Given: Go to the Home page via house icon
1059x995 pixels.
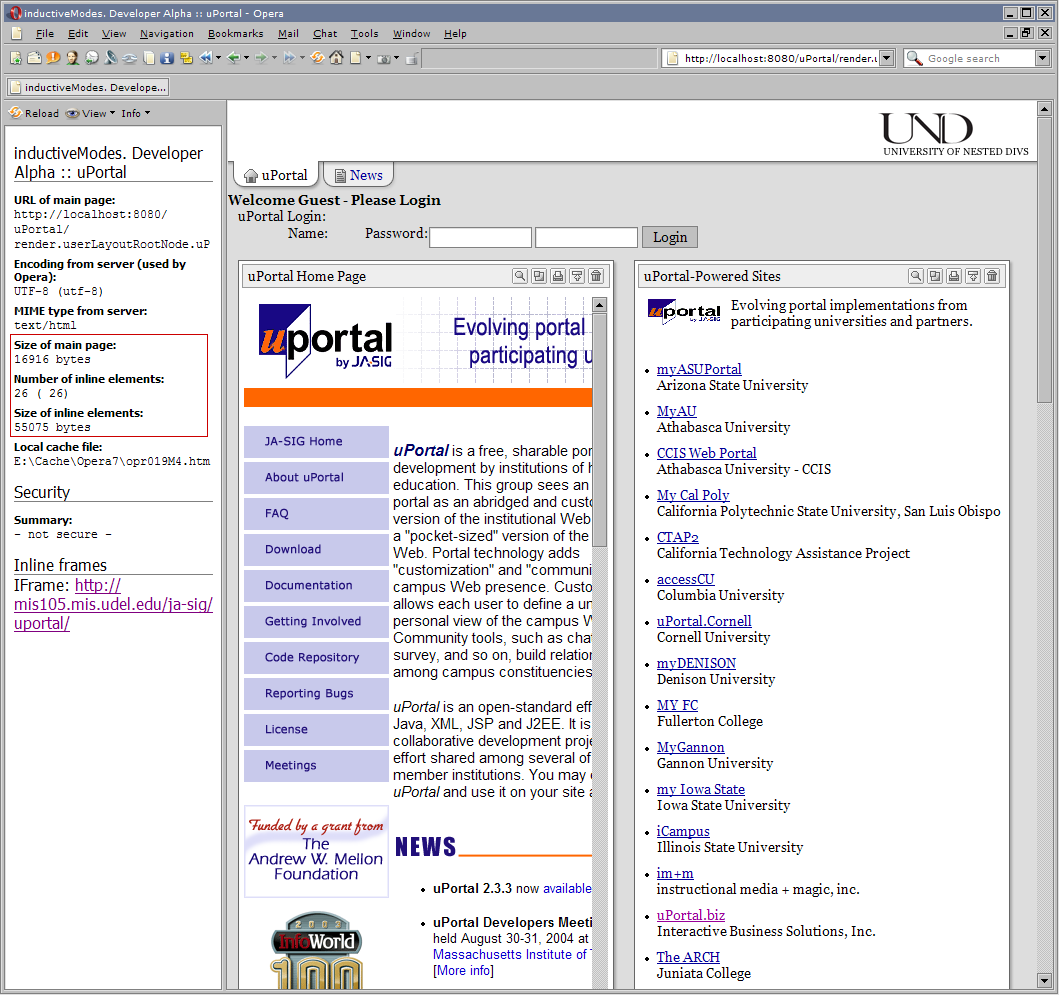Looking at the screenshot, I should pyautogui.click(x=336, y=58).
